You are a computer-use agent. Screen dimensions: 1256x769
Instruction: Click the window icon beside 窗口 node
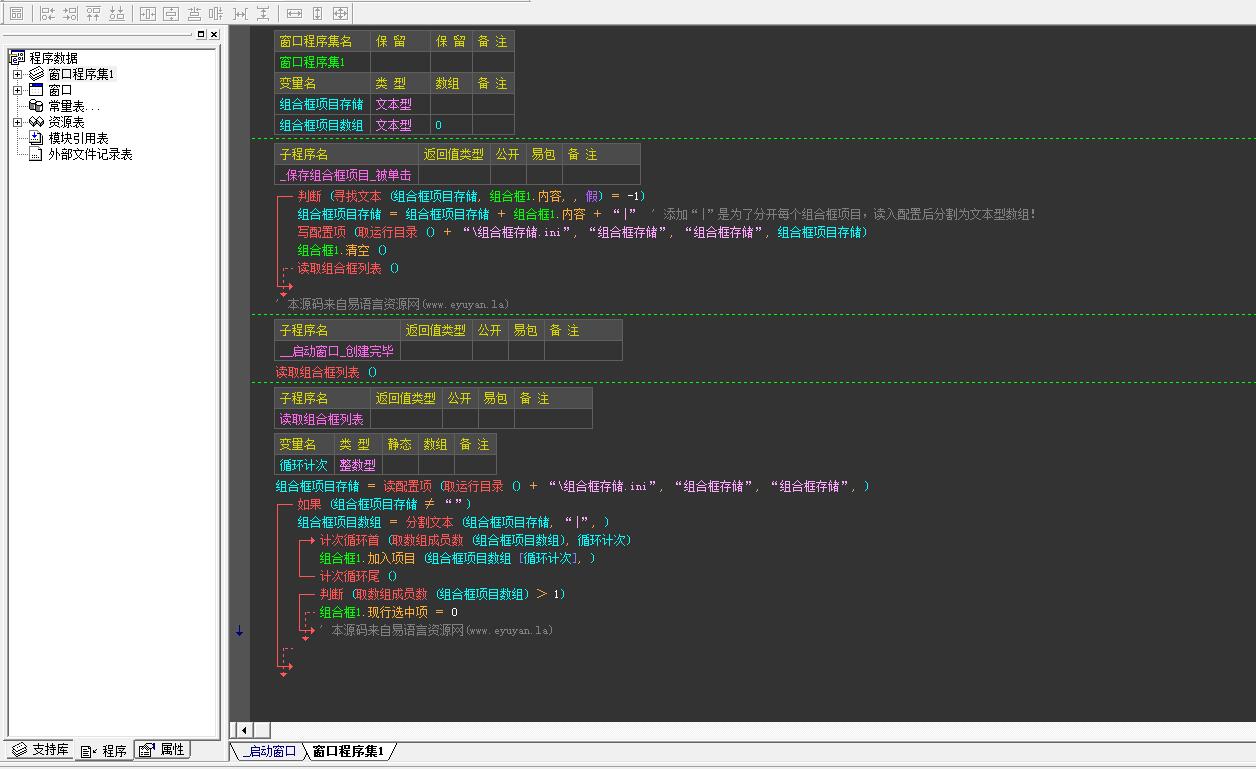(37, 90)
